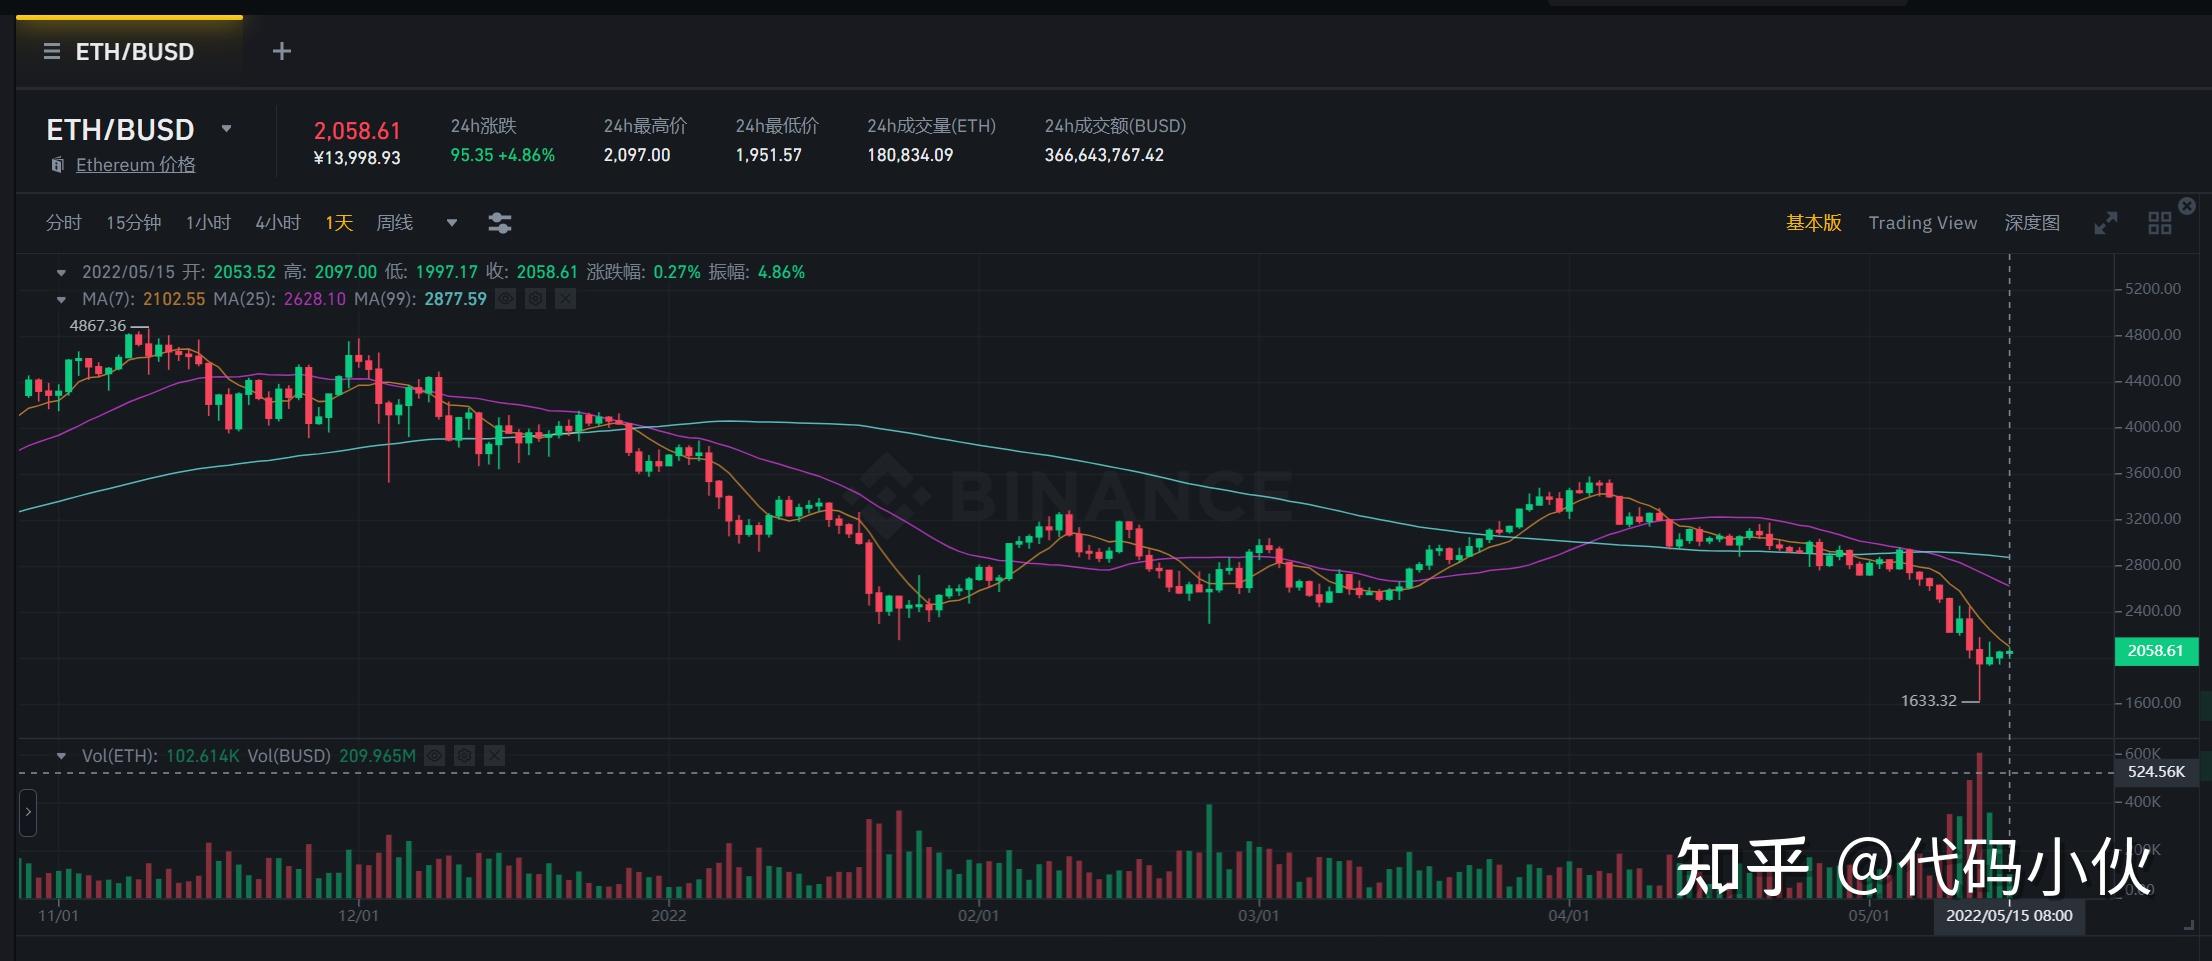Open MA indicator settings gear
This screenshot has width=2212, height=961.
click(x=535, y=299)
